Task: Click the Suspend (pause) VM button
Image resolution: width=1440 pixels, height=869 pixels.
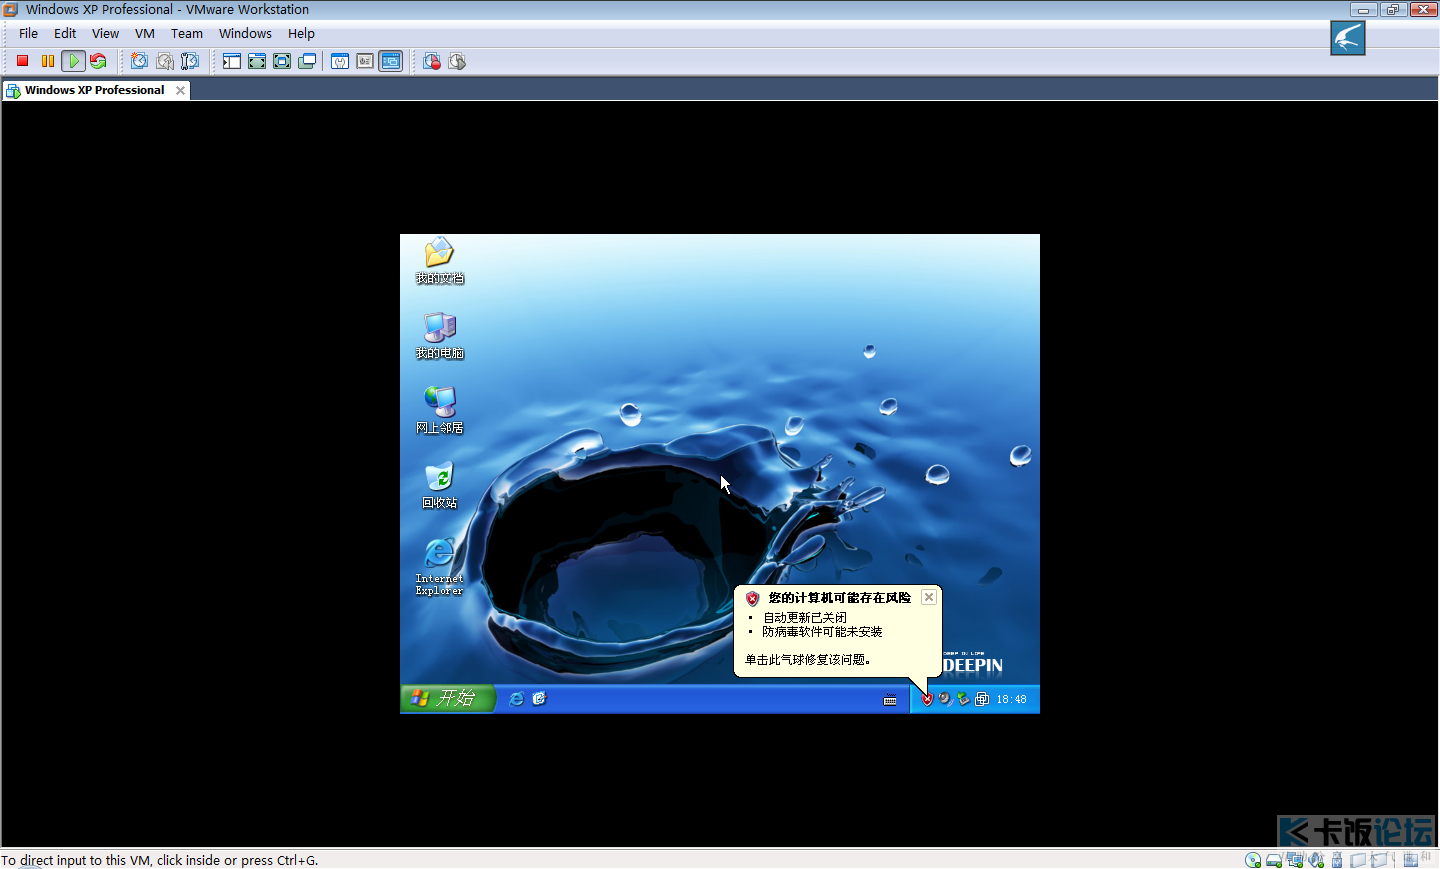Action: coord(48,61)
